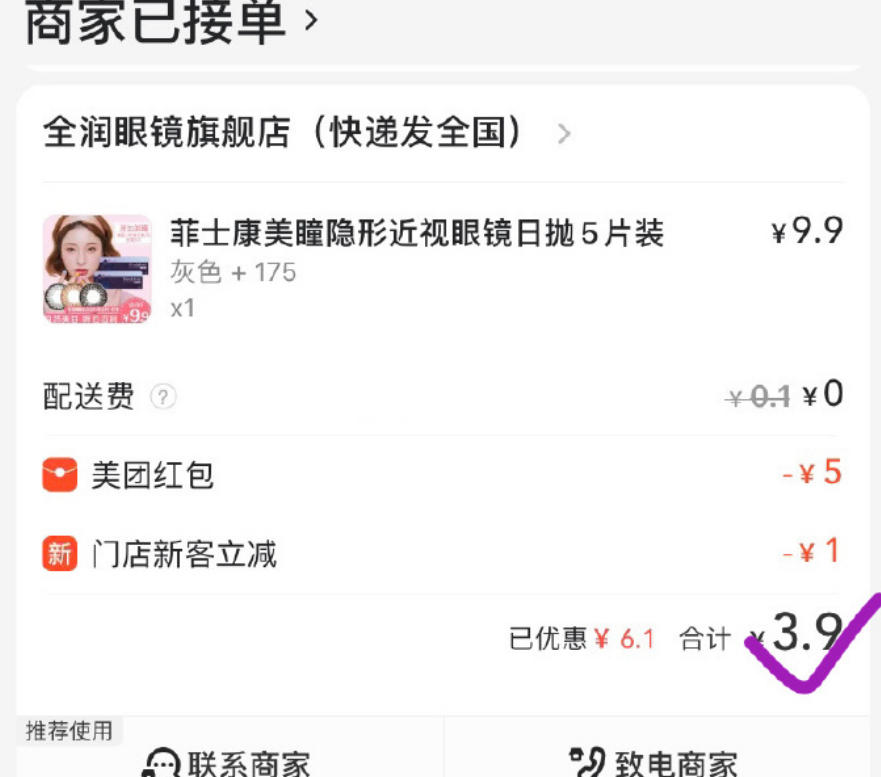This screenshot has width=881, height=777.
Task: Tap the ¥9.9 item price
Action: pyautogui.click(x=807, y=230)
